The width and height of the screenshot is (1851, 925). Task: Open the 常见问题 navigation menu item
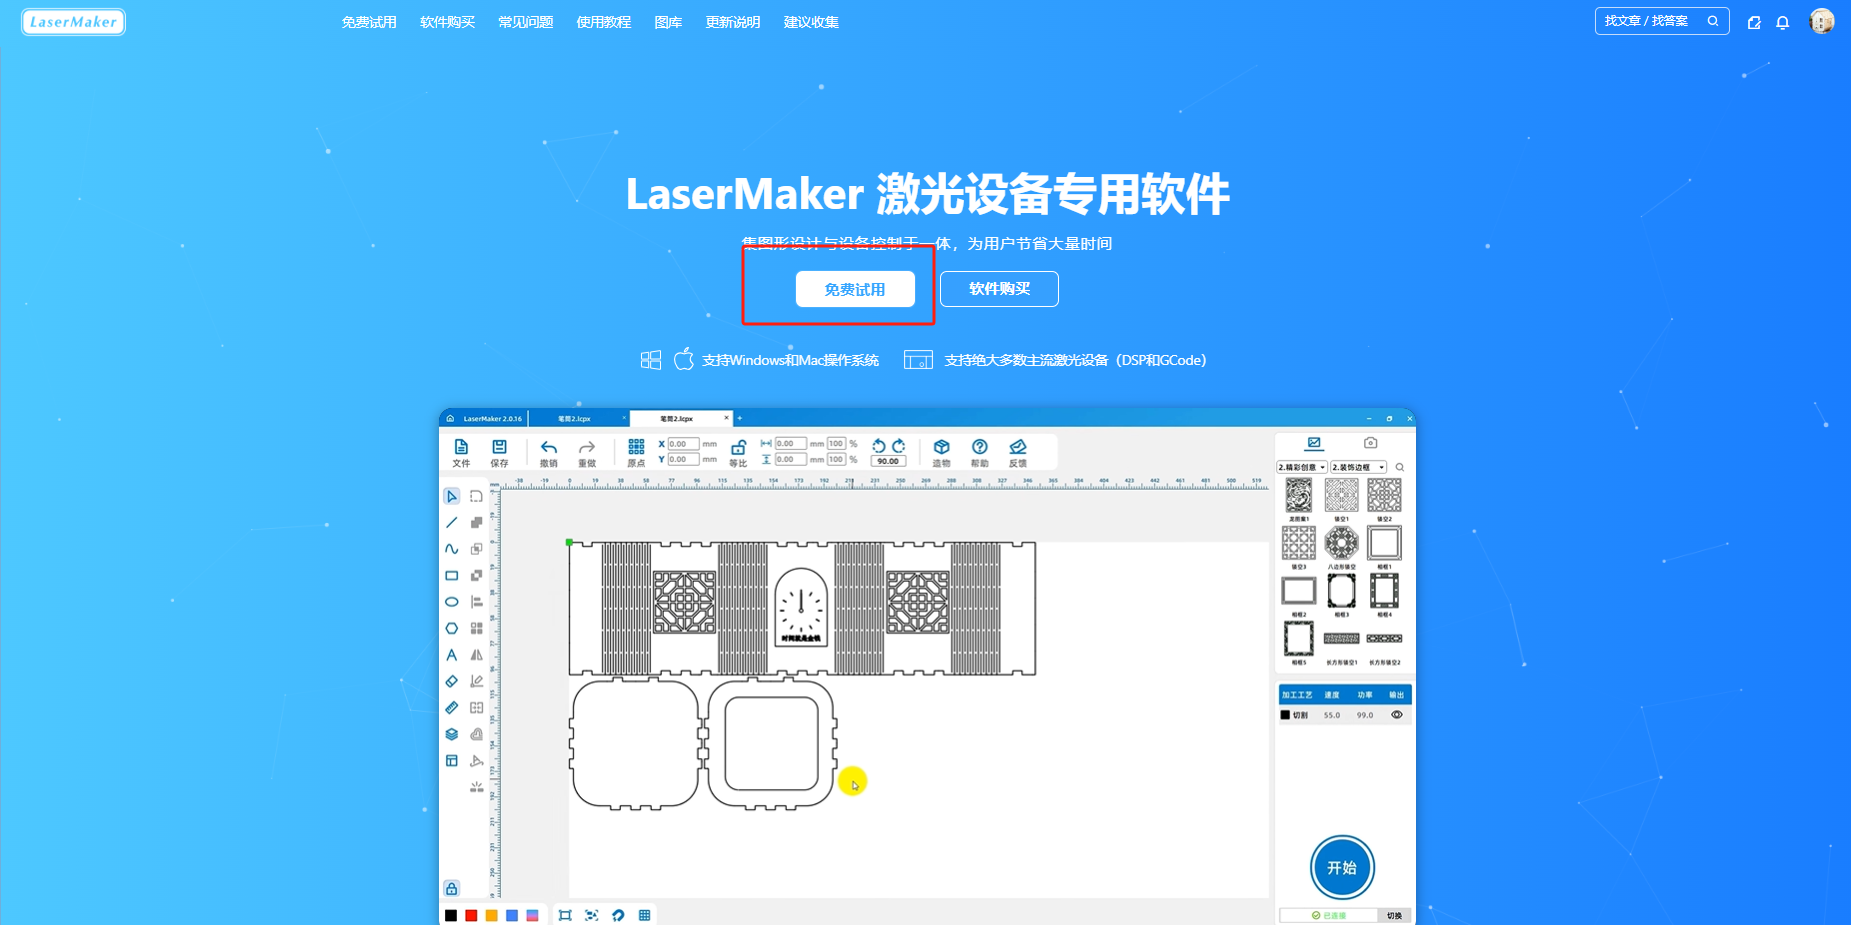point(525,22)
